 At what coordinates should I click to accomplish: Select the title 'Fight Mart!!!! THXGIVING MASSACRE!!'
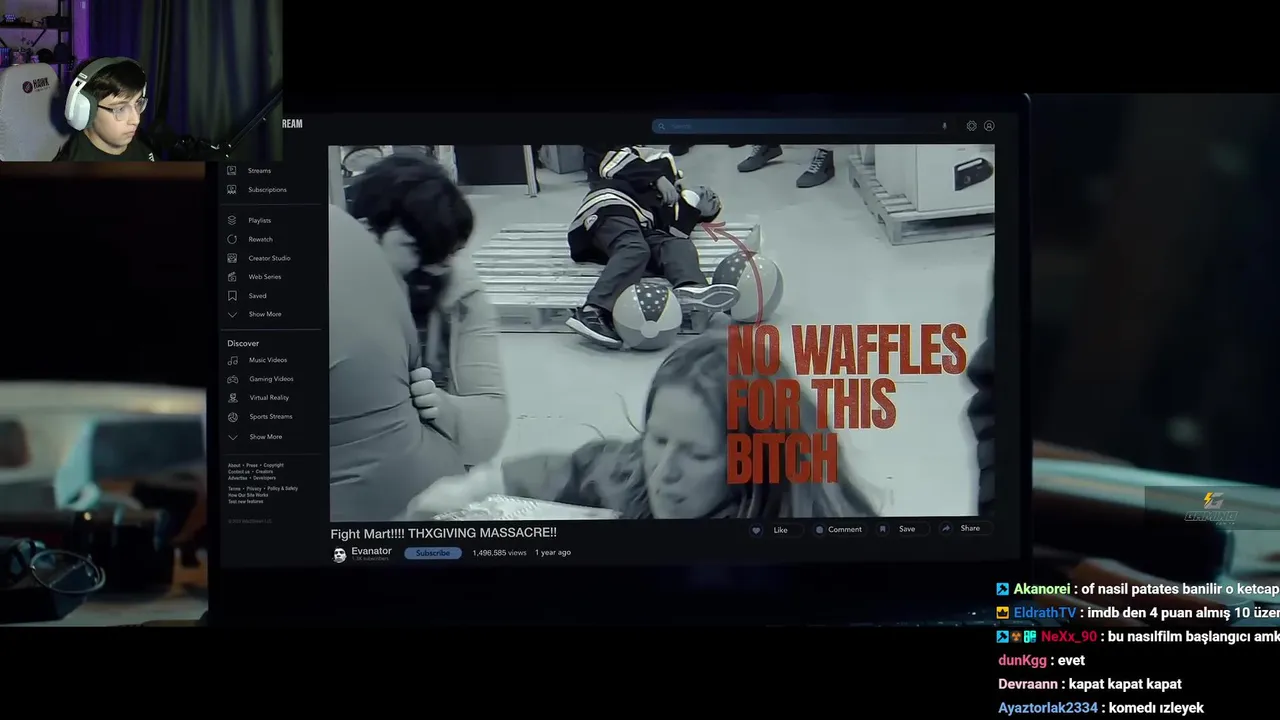point(443,533)
